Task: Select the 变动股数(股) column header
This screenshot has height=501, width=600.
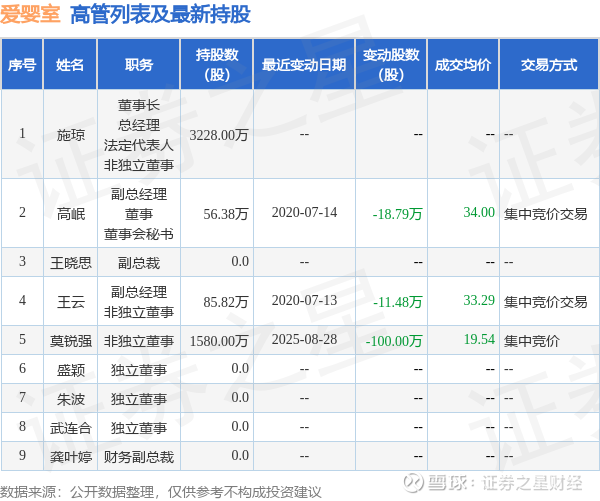Action: tap(391, 65)
